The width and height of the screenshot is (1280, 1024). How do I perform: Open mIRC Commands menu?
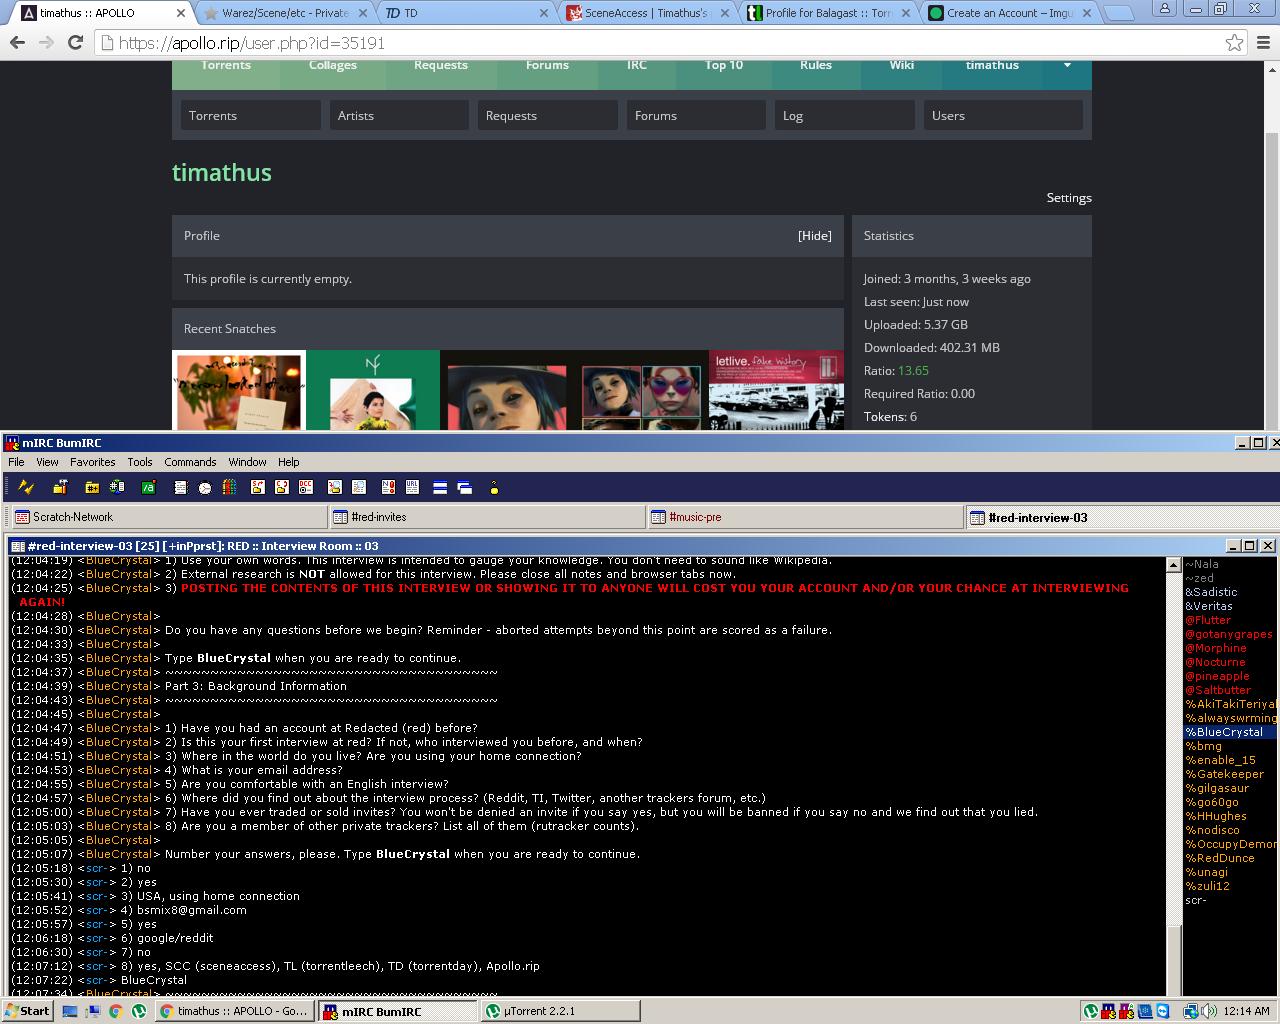[x=190, y=462]
